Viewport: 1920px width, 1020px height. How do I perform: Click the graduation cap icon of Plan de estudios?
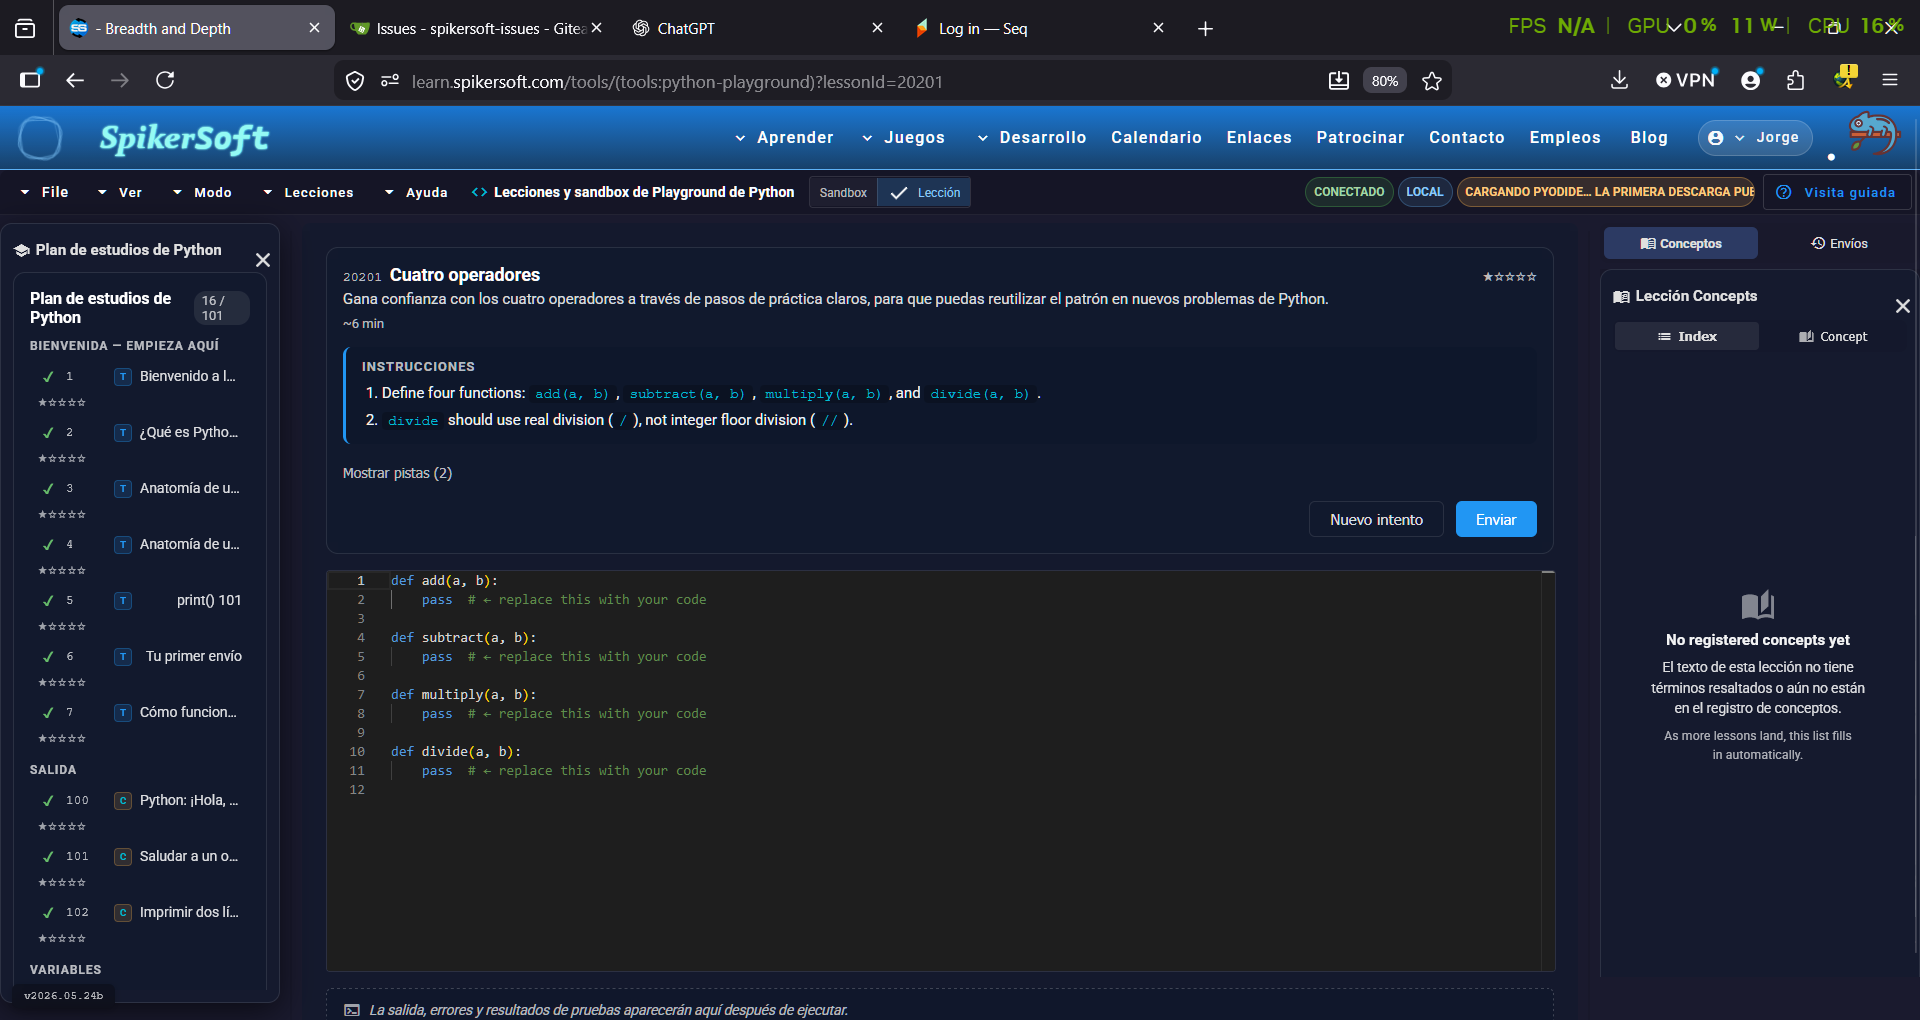click(22, 250)
